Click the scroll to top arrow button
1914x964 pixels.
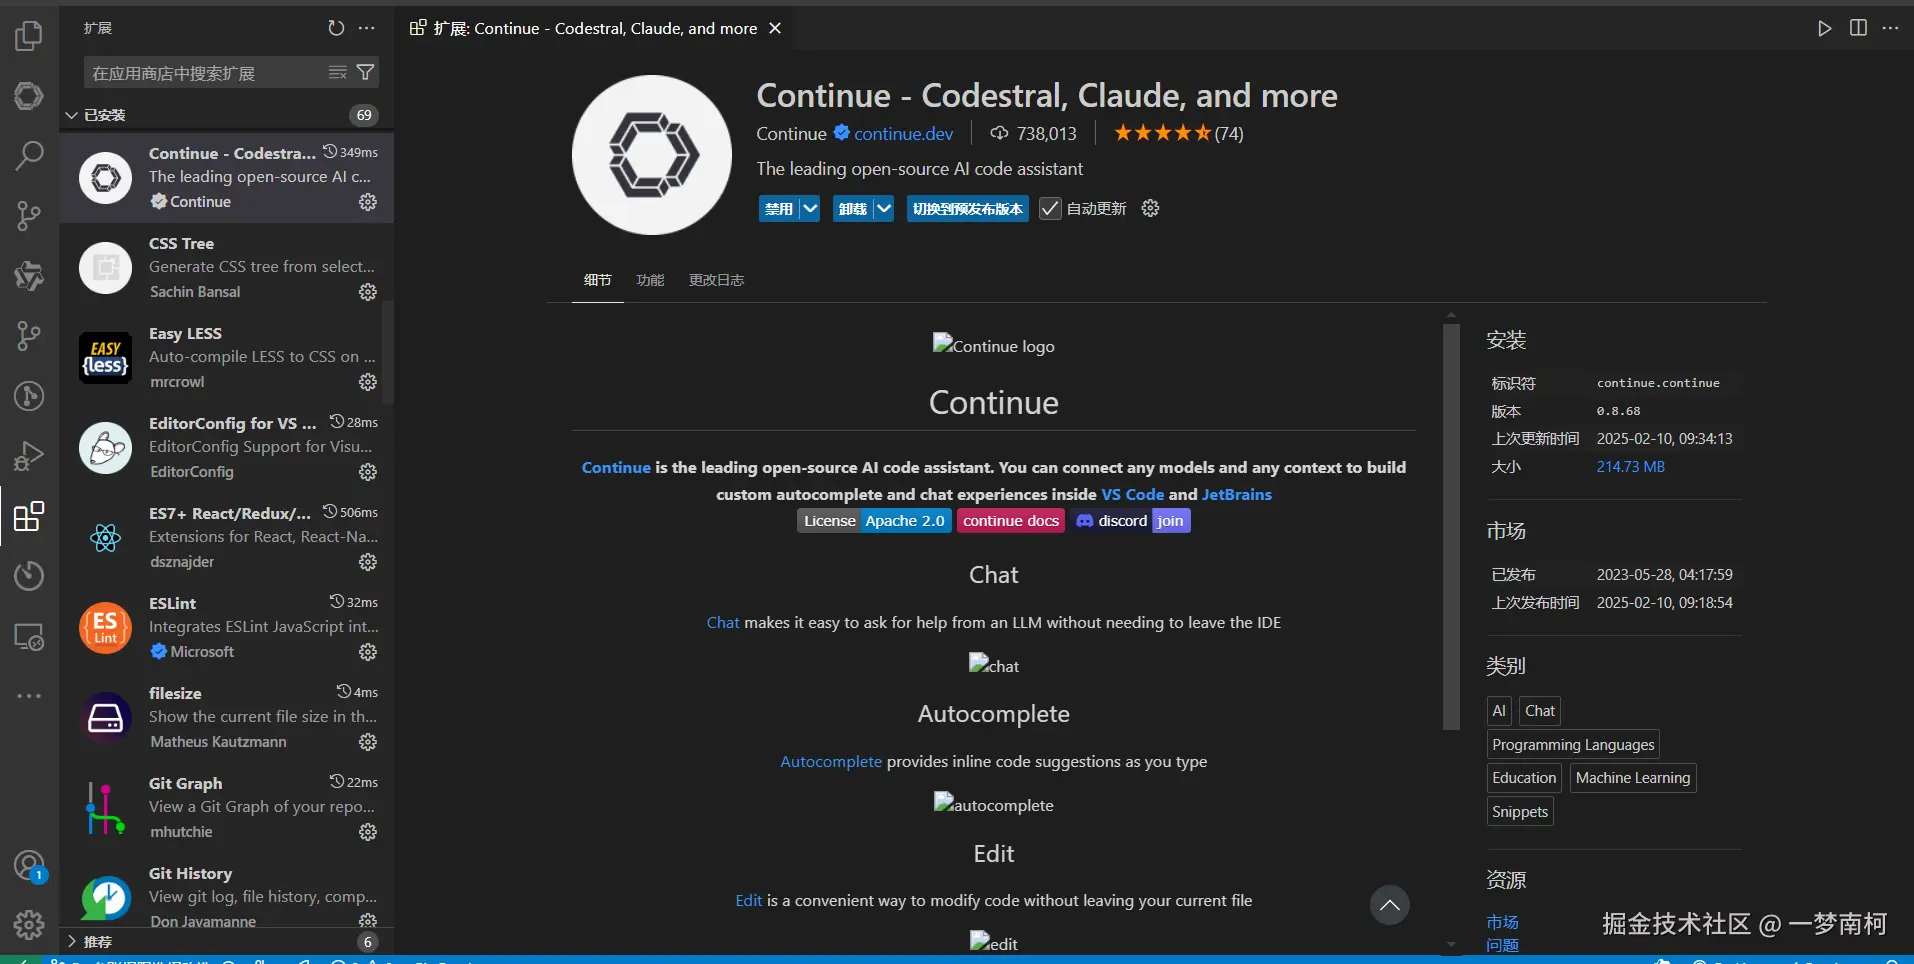[x=1389, y=905]
